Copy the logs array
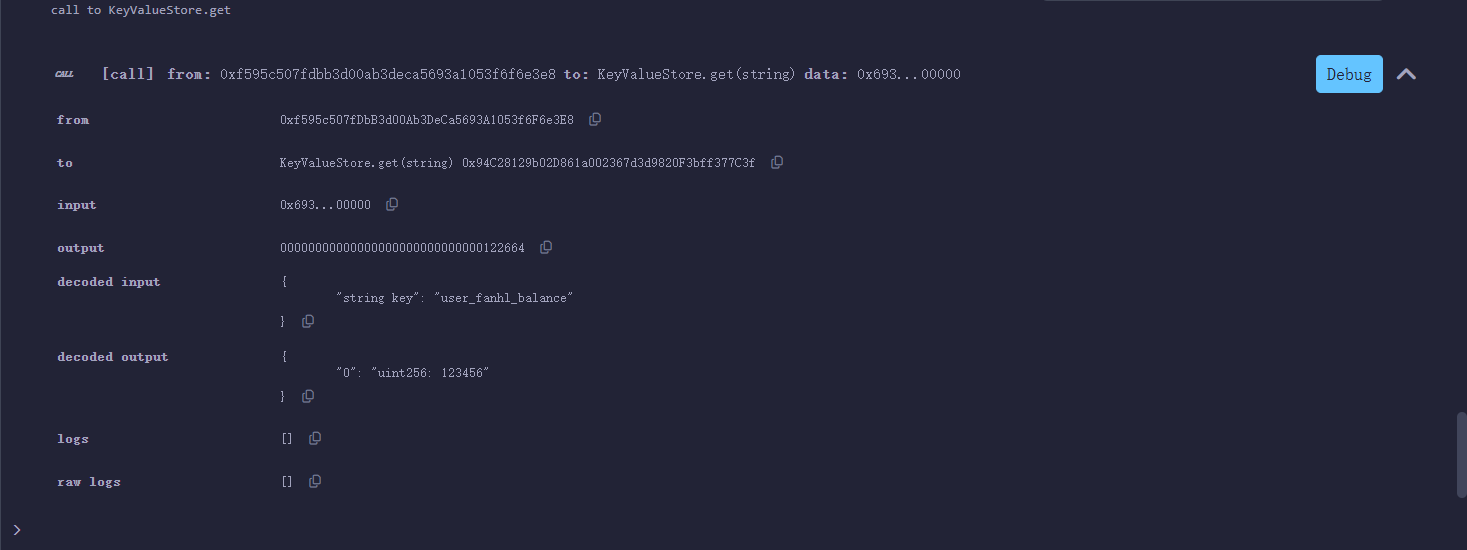 [315, 438]
